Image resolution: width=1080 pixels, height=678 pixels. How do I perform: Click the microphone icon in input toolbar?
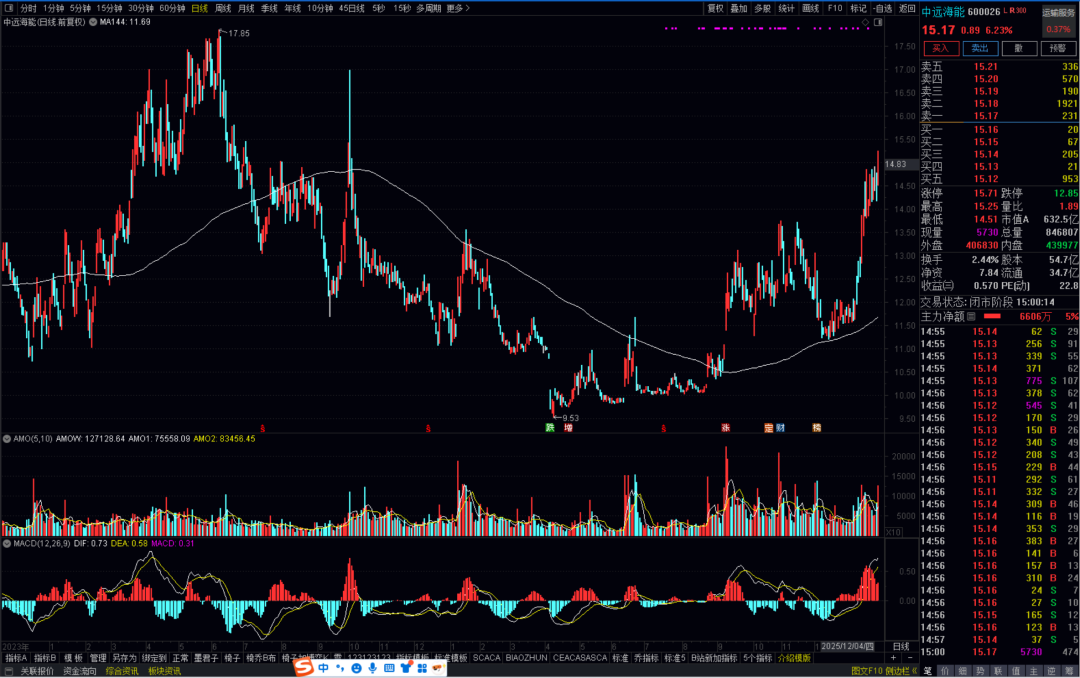[371, 667]
